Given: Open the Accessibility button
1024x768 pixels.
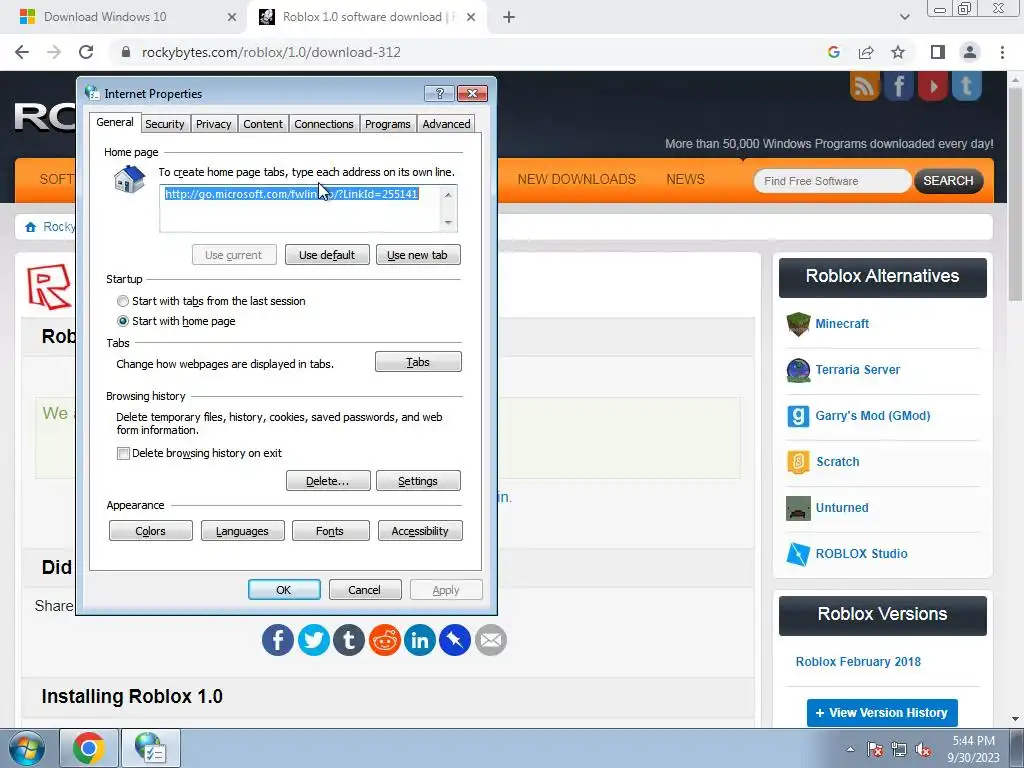Looking at the screenshot, I should tap(420, 531).
